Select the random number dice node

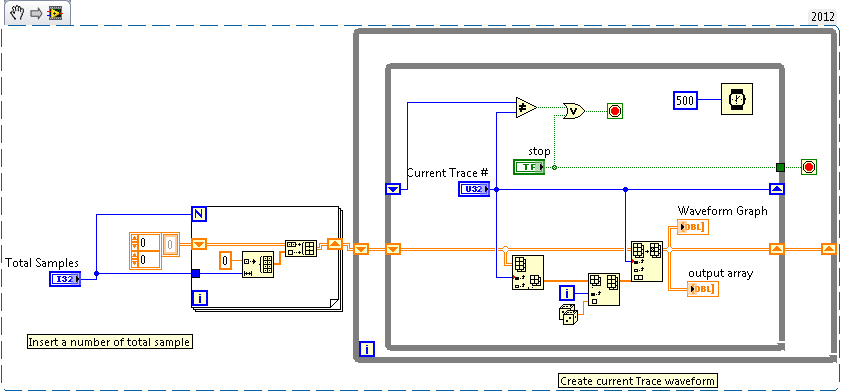[x=568, y=315]
